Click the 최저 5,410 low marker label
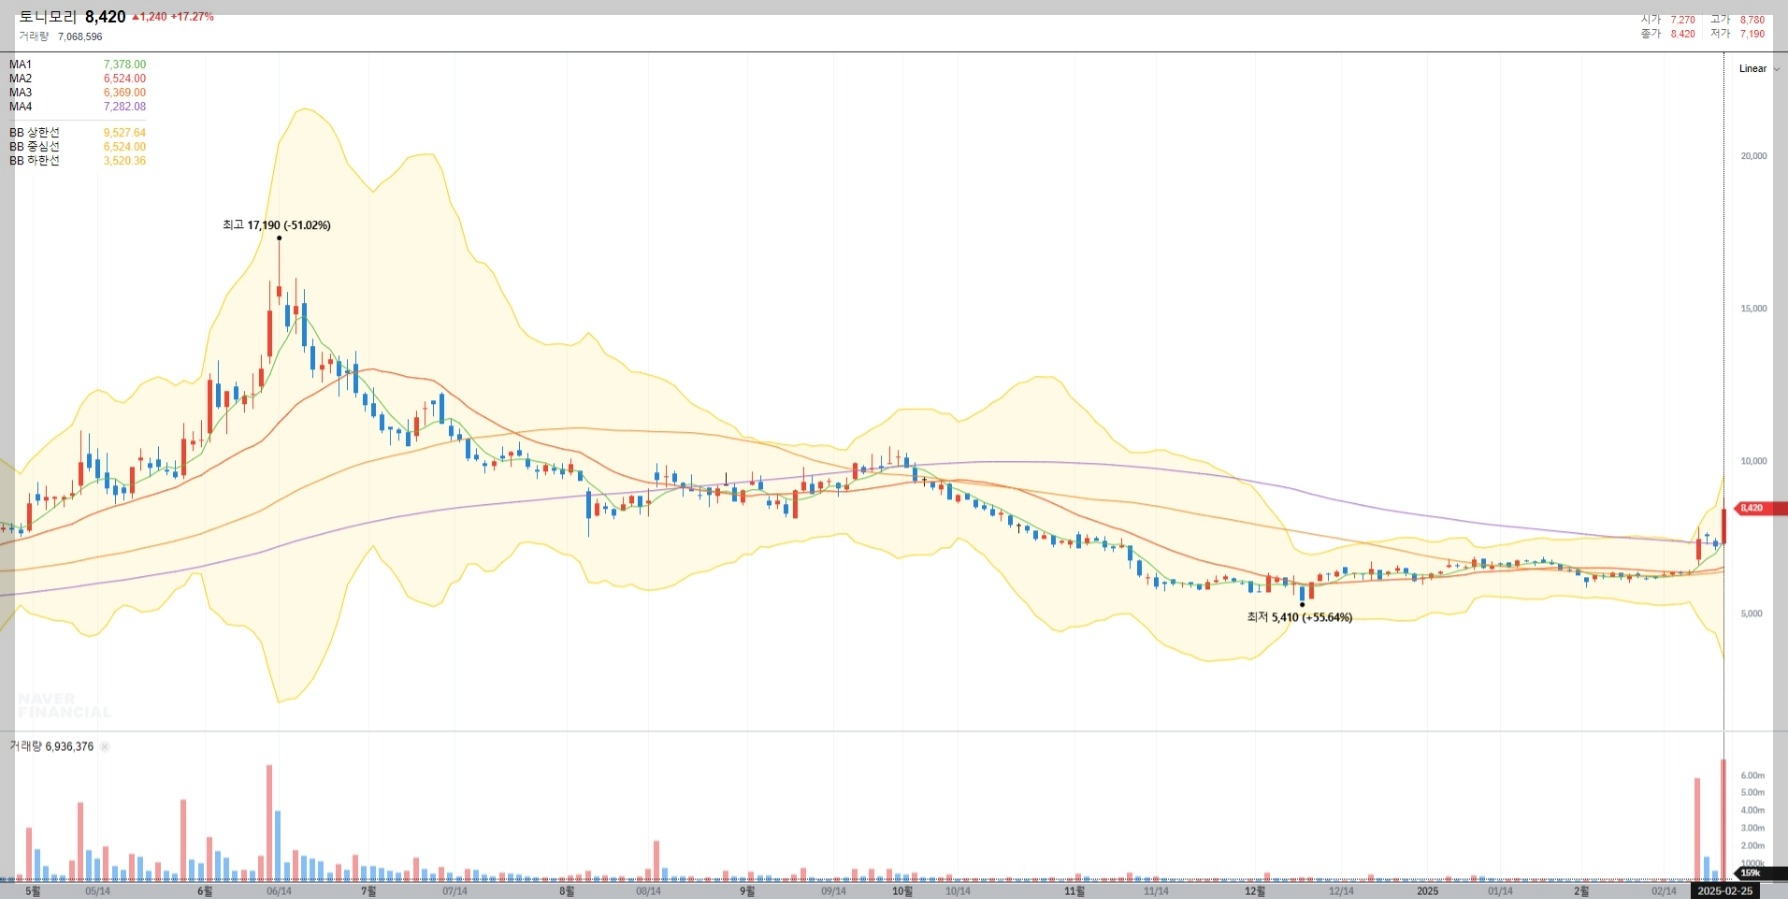 pyautogui.click(x=1299, y=617)
